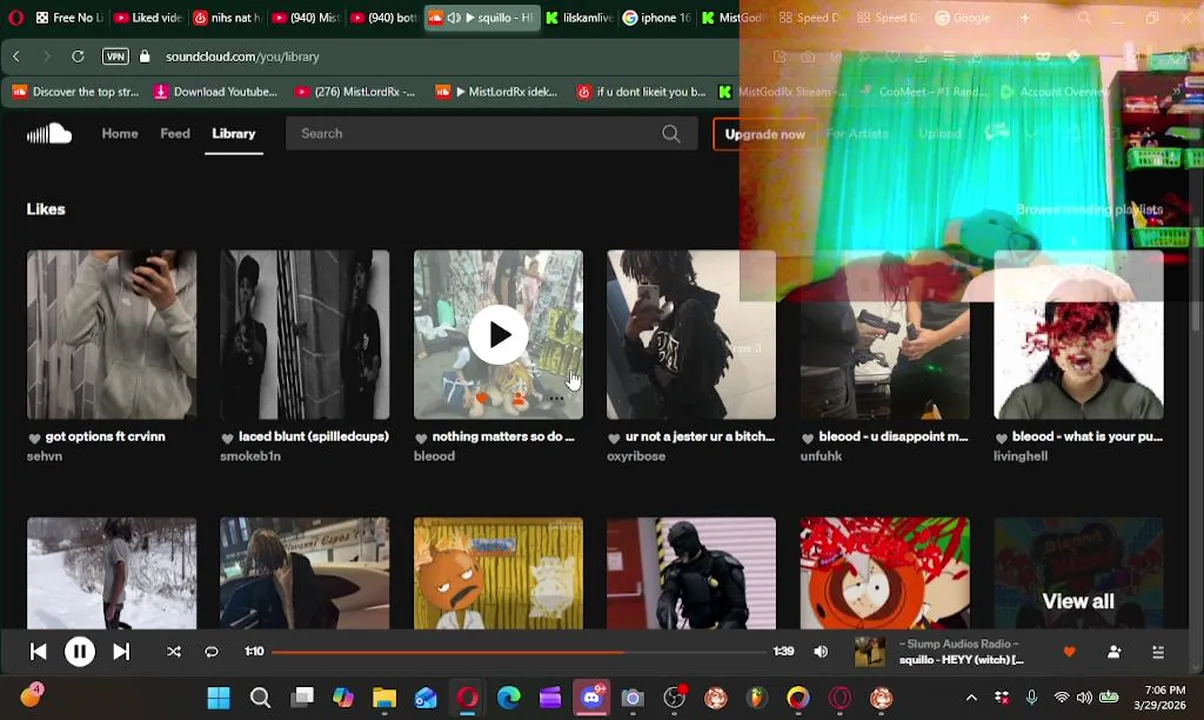Click the address bar URL soundcloud.com/you/library

tap(242, 57)
